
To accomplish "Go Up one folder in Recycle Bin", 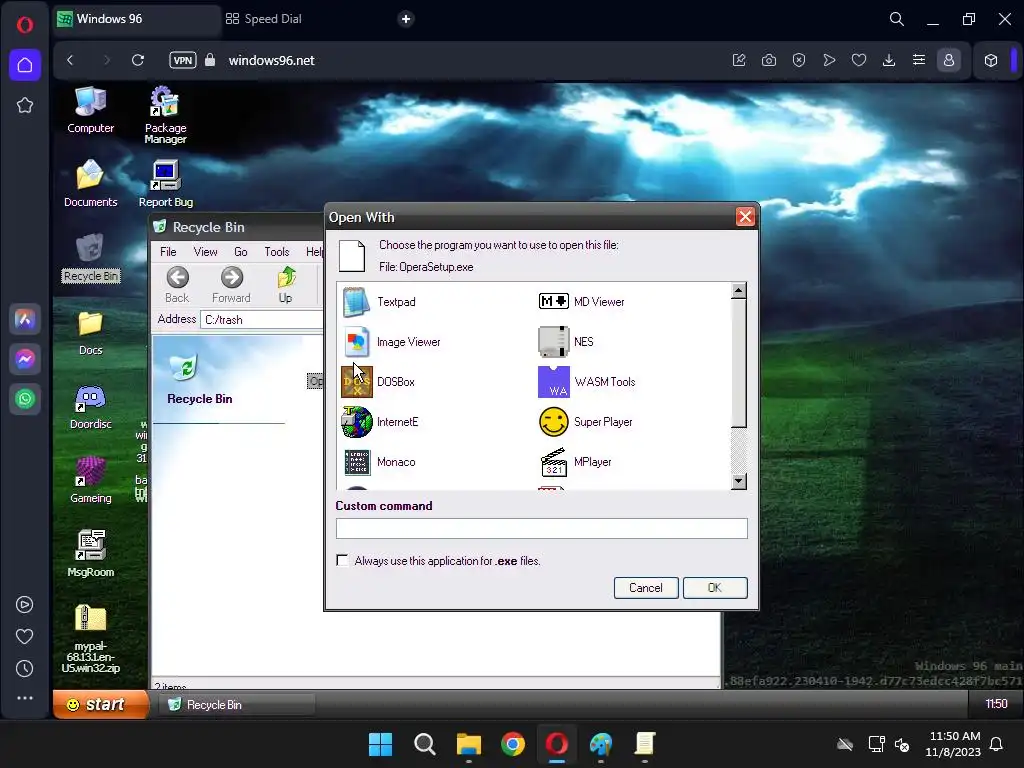I will point(285,285).
